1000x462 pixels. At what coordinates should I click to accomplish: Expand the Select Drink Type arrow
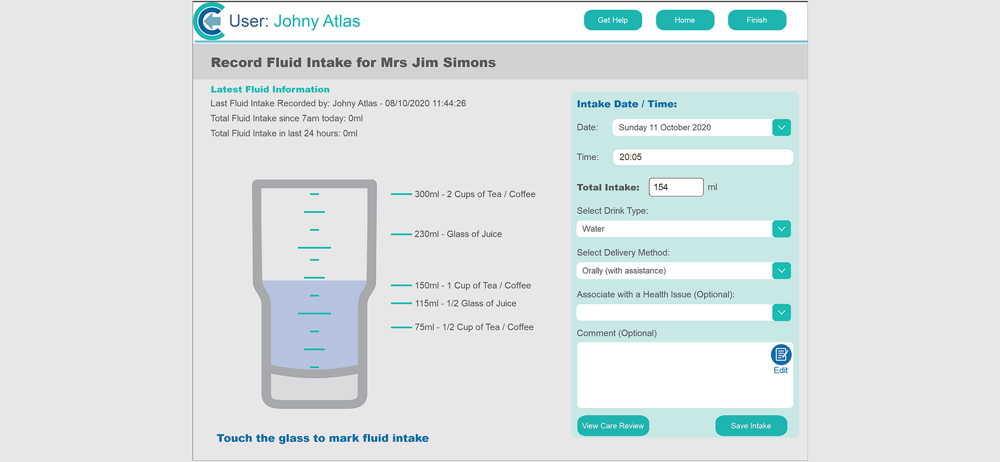782,228
